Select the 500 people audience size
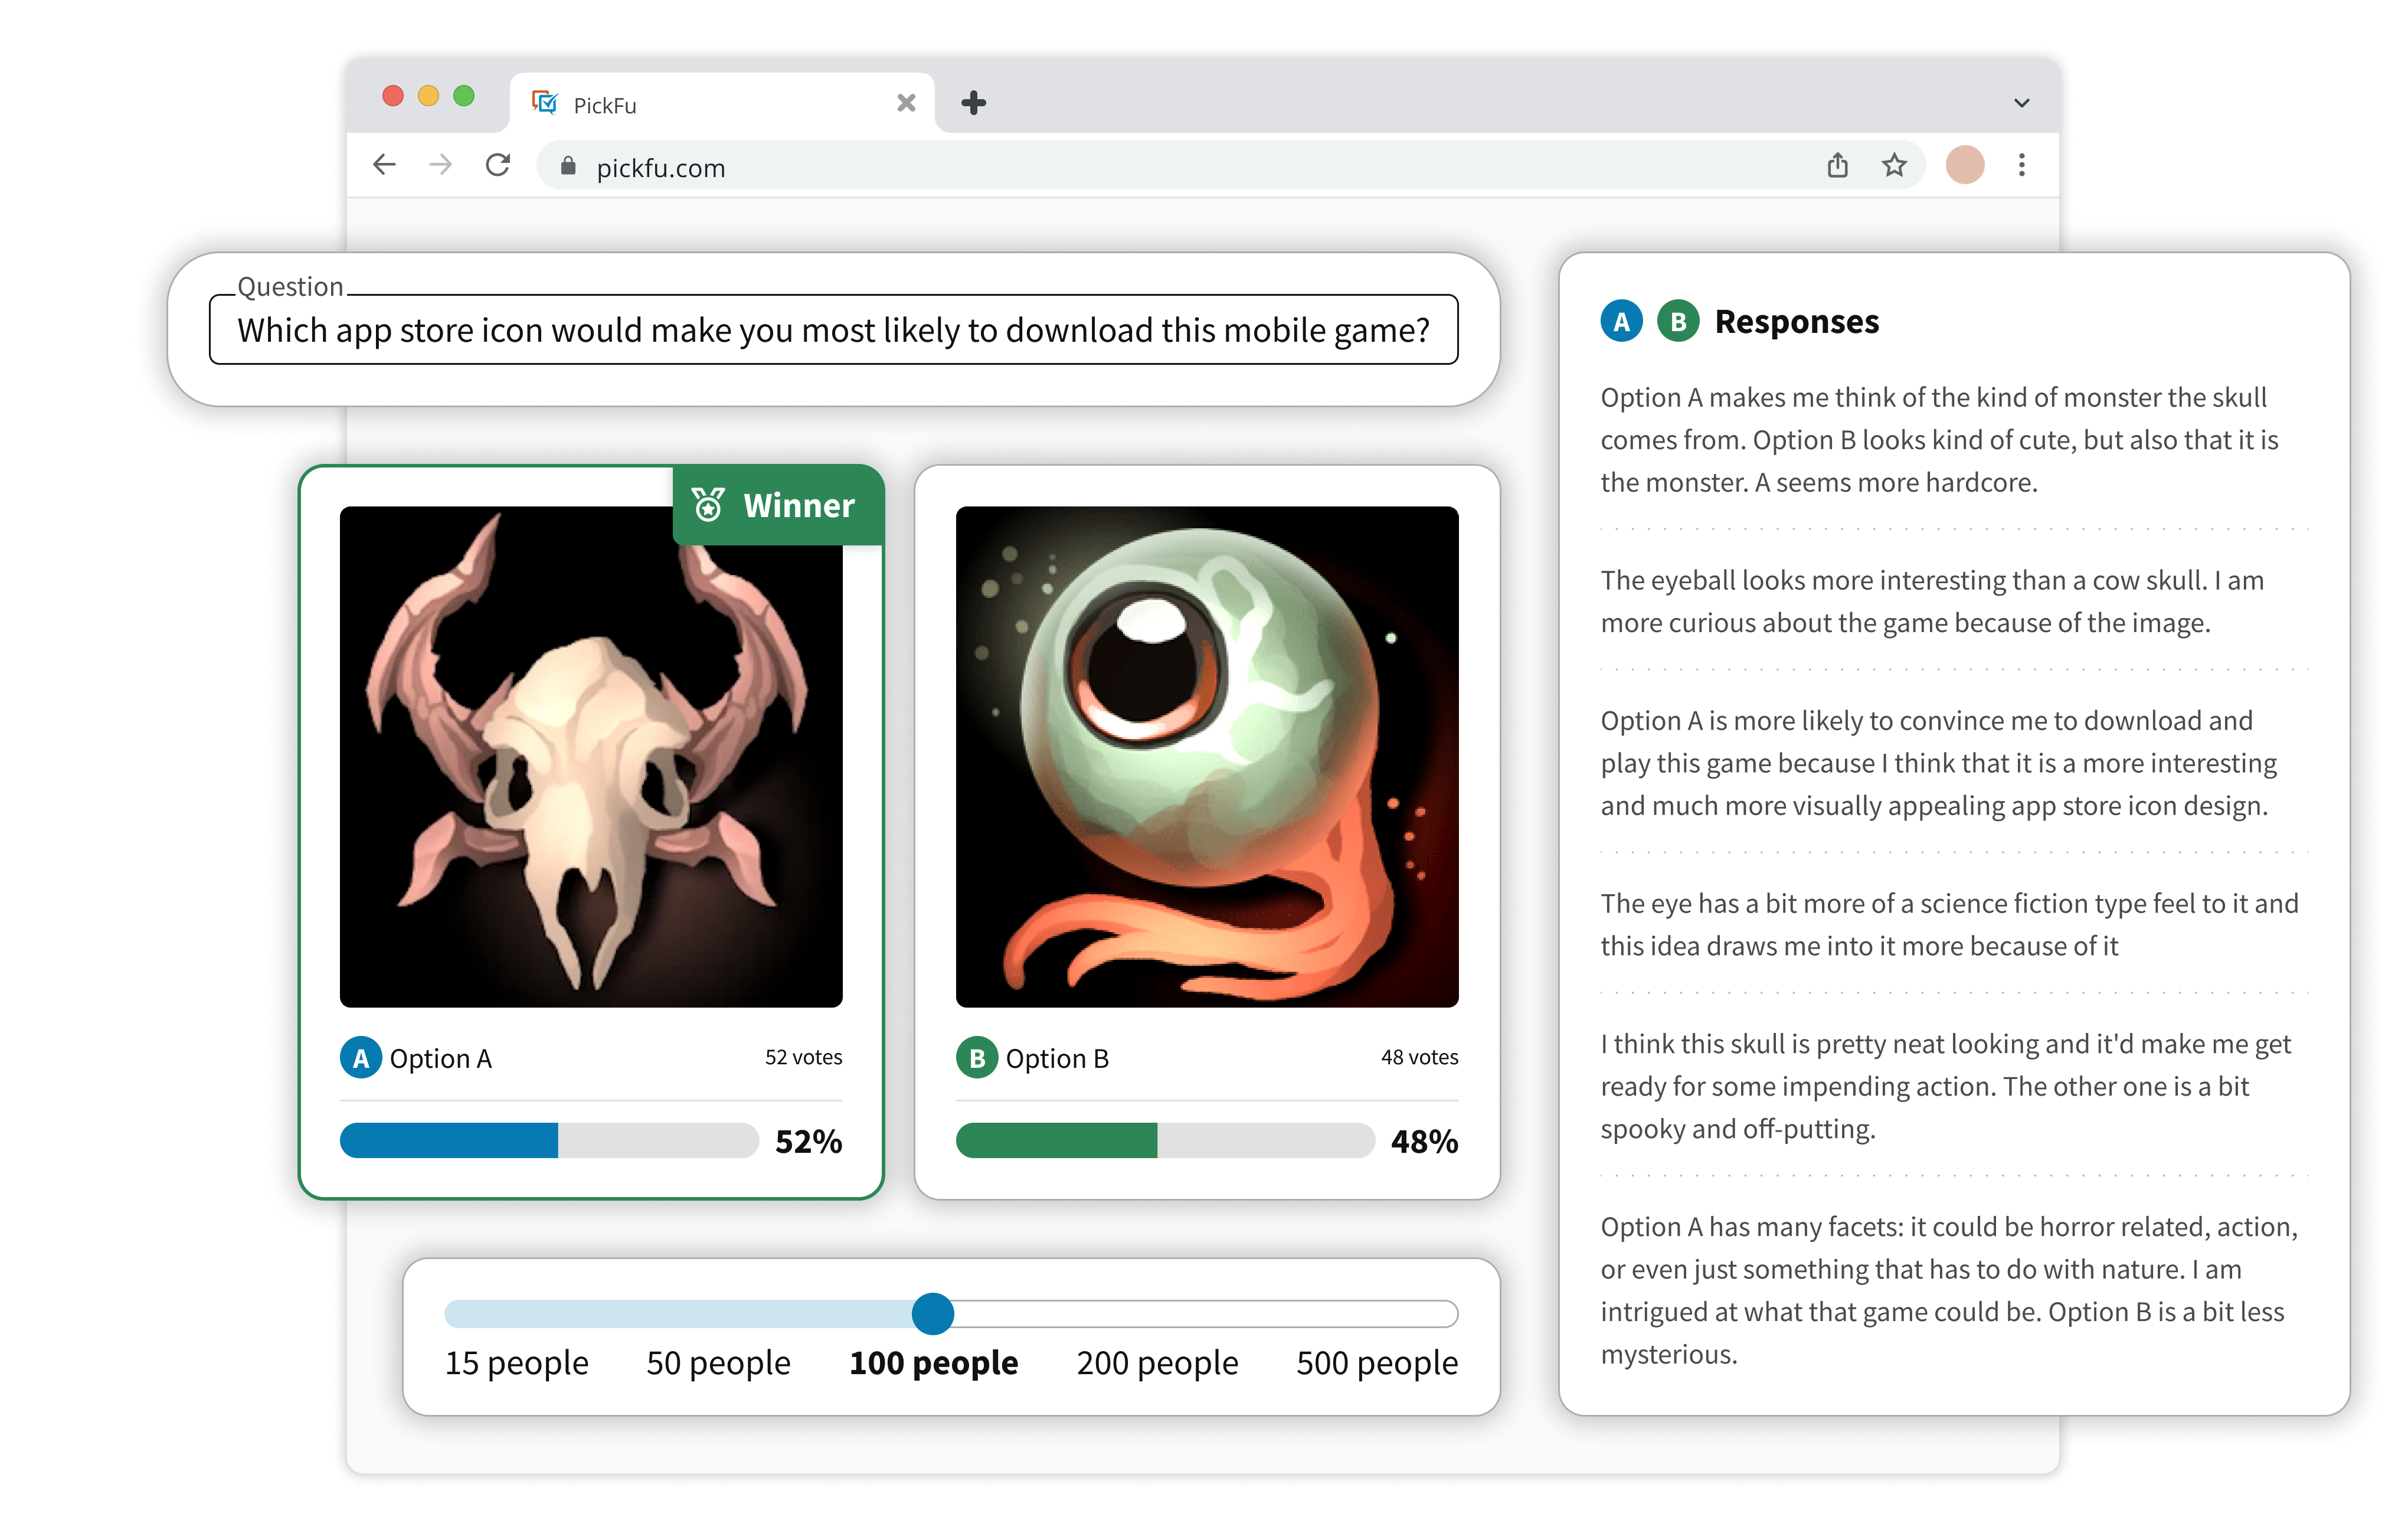The height and width of the screenshot is (1530, 2408). point(1376,1362)
